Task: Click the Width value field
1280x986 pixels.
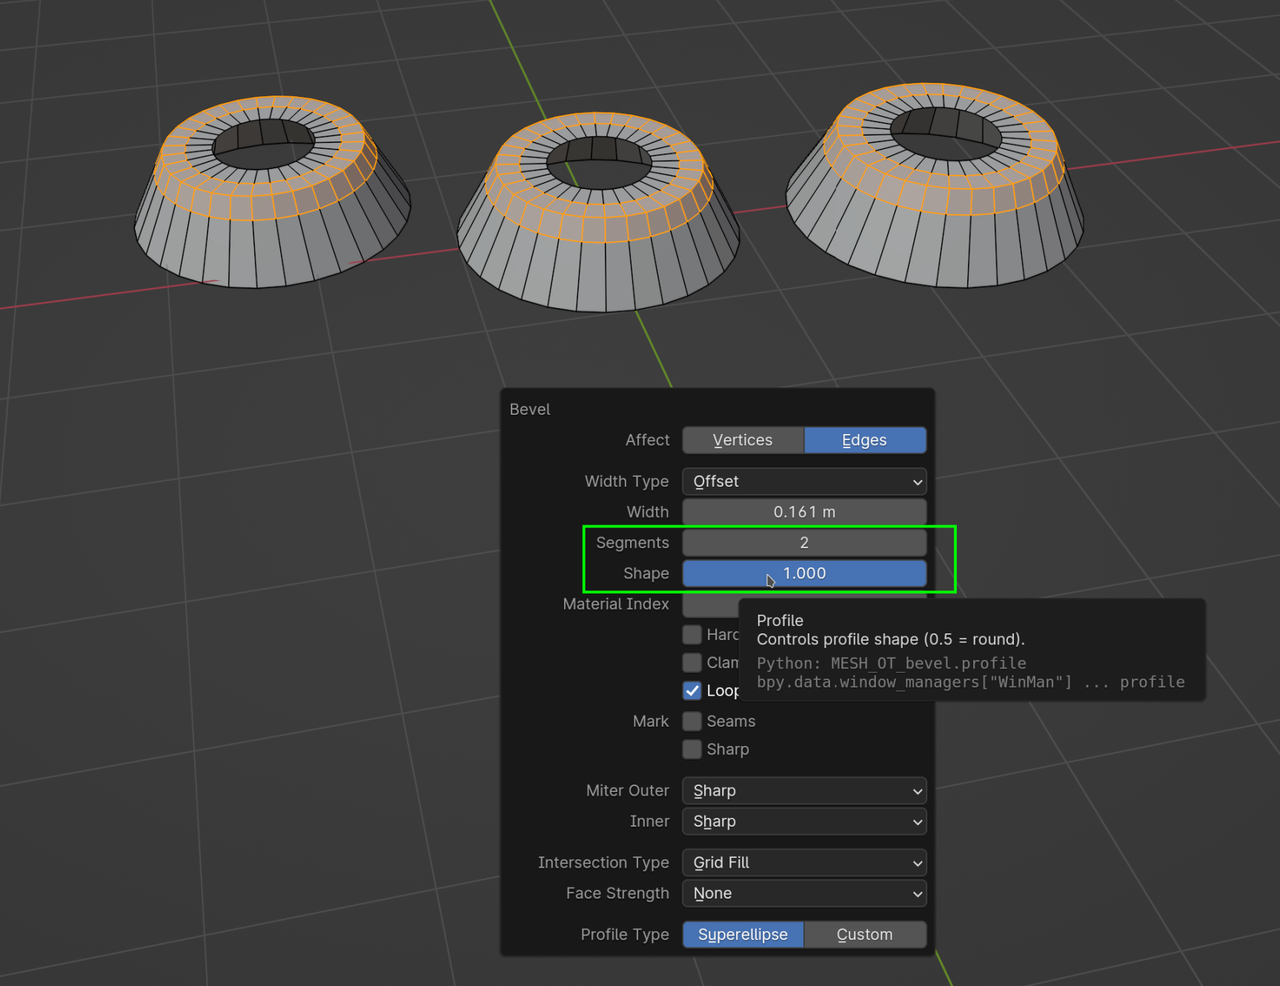Action: point(804,512)
